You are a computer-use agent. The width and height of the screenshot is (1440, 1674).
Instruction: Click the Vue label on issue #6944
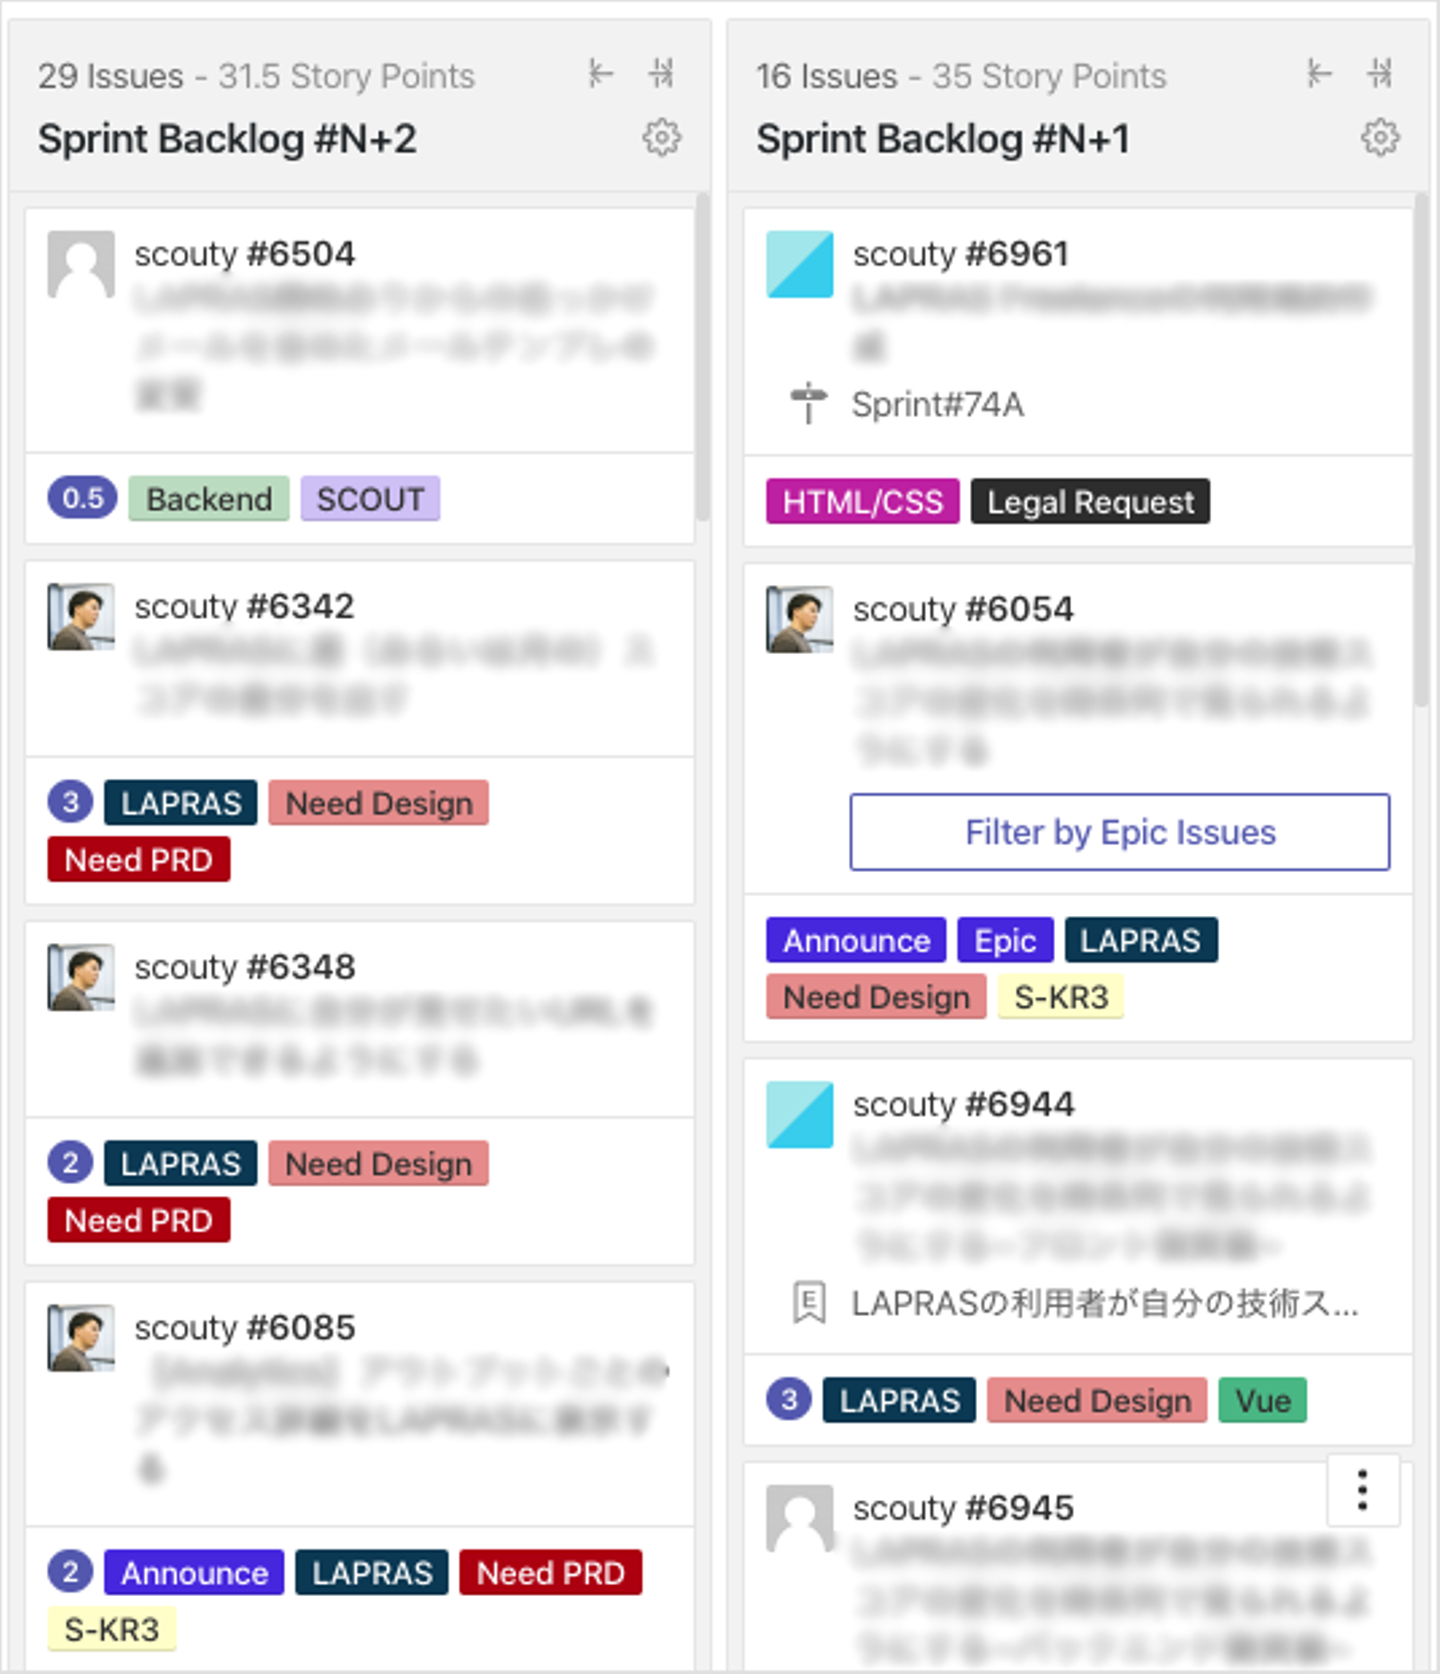[x=1262, y=1400]
